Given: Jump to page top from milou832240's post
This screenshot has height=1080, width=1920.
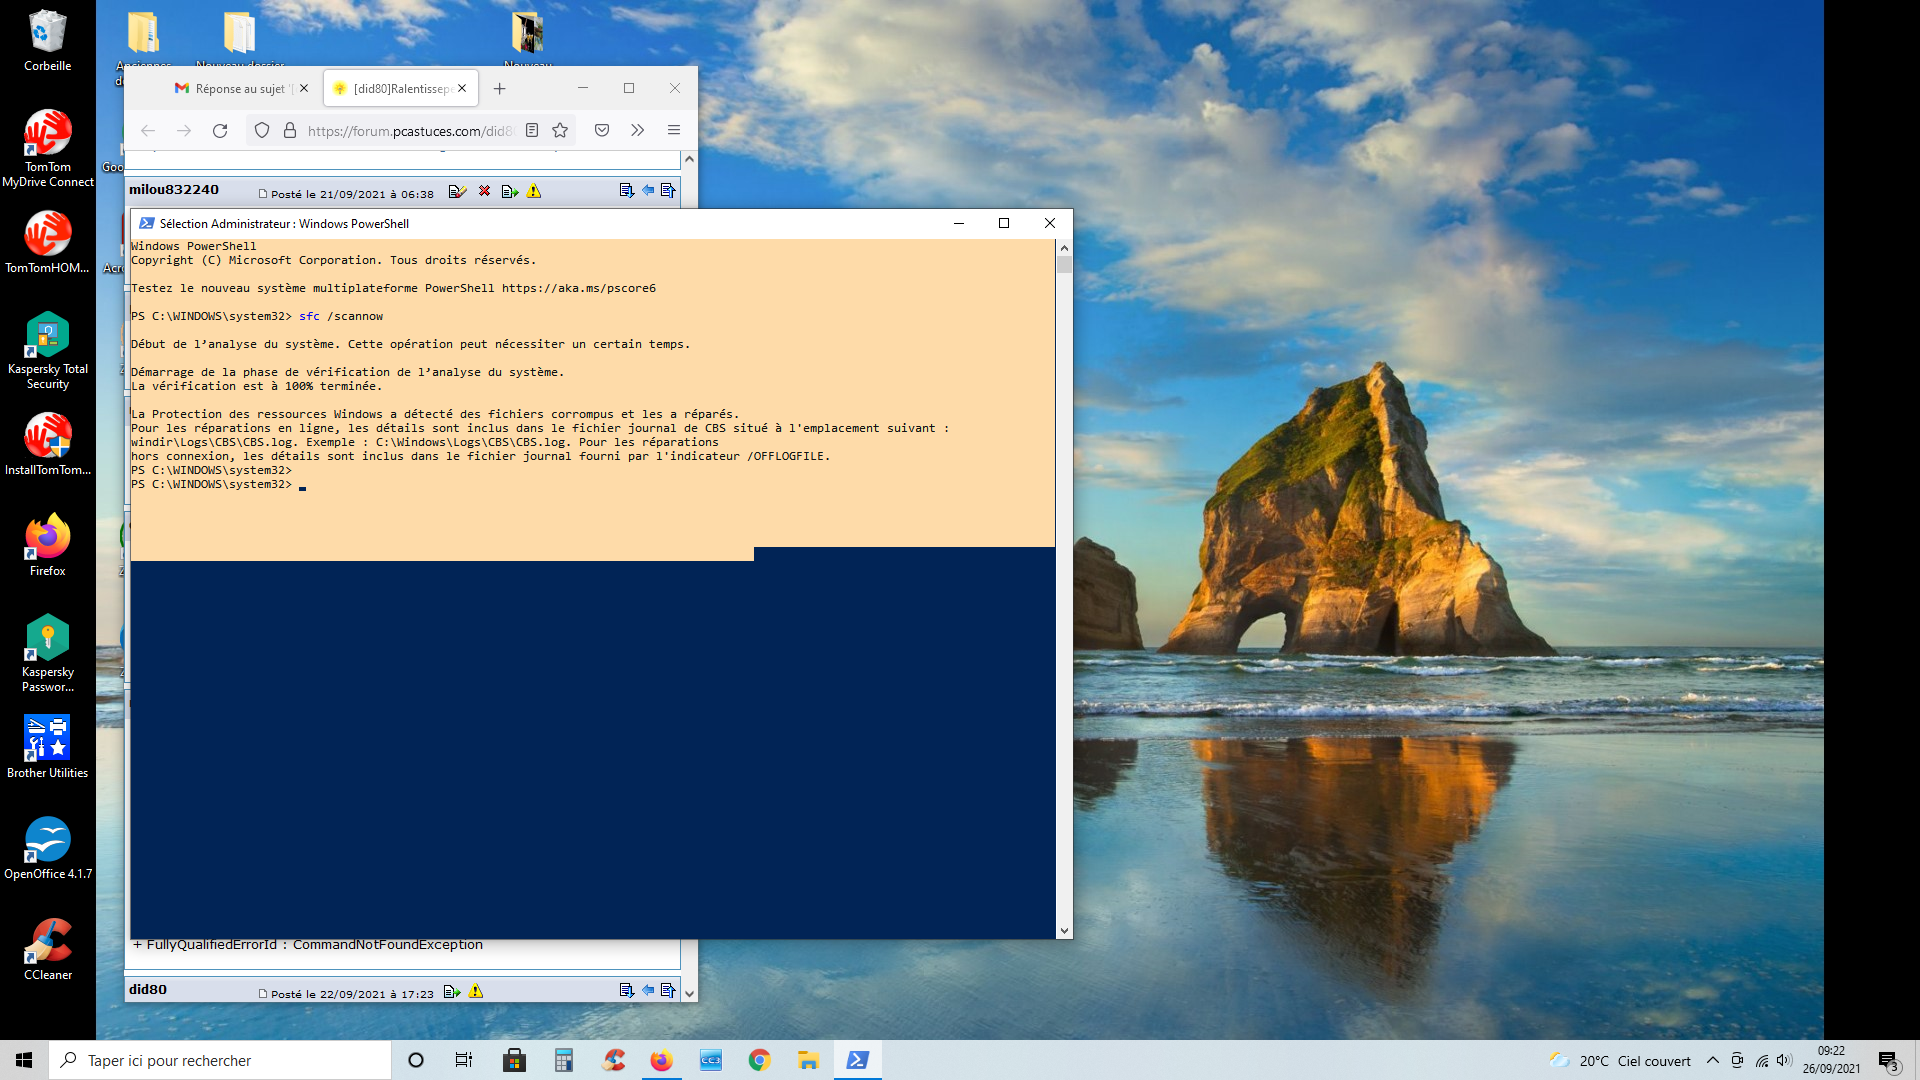Looking at the screenshot, I should point(668,191).
